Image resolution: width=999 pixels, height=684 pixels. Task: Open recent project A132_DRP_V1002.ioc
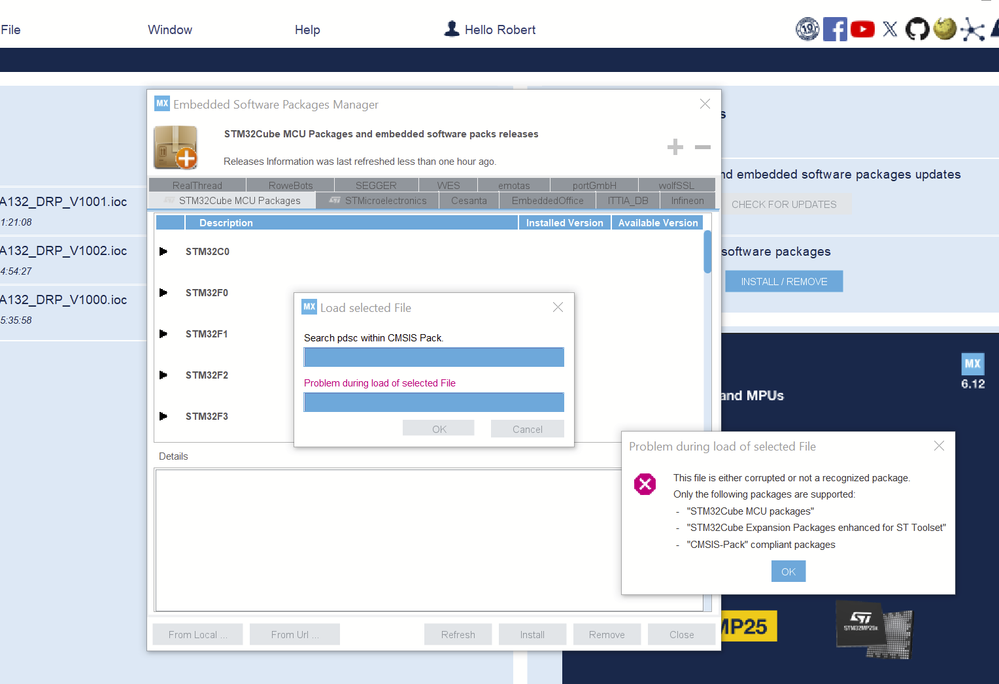tap(64, 251)
